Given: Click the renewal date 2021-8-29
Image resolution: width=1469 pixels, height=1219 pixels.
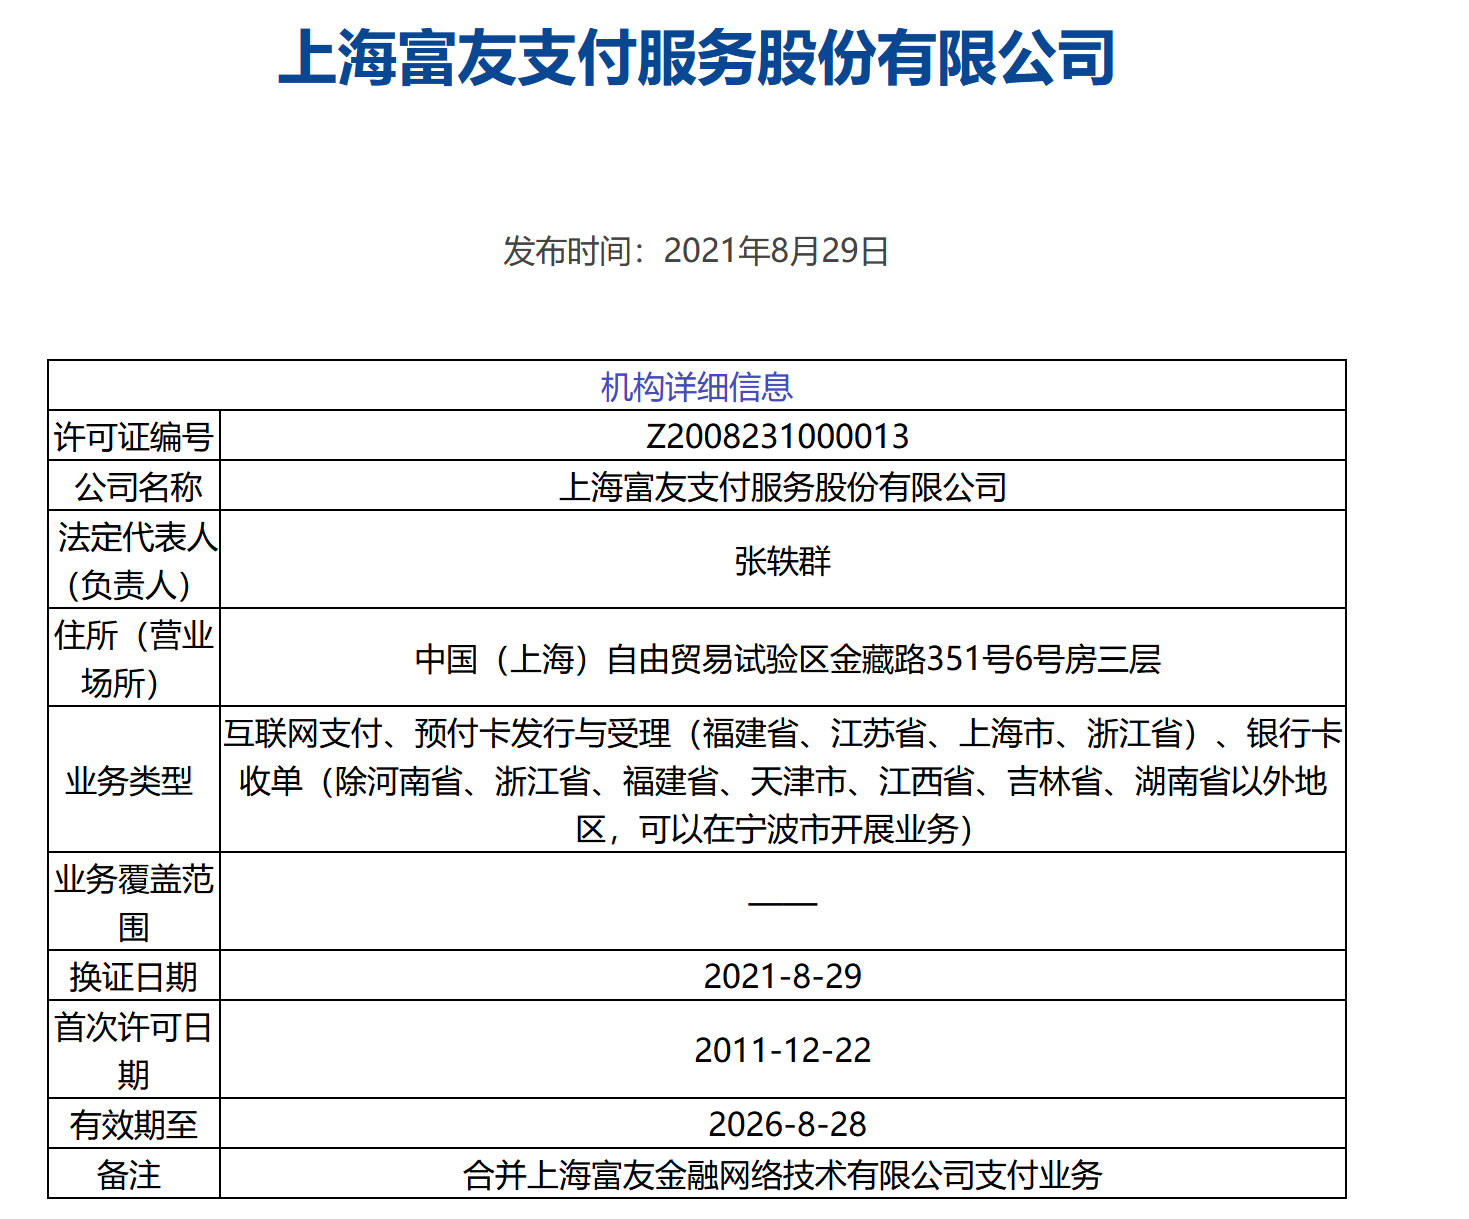Looking at the screenshot, I should 783,976.
